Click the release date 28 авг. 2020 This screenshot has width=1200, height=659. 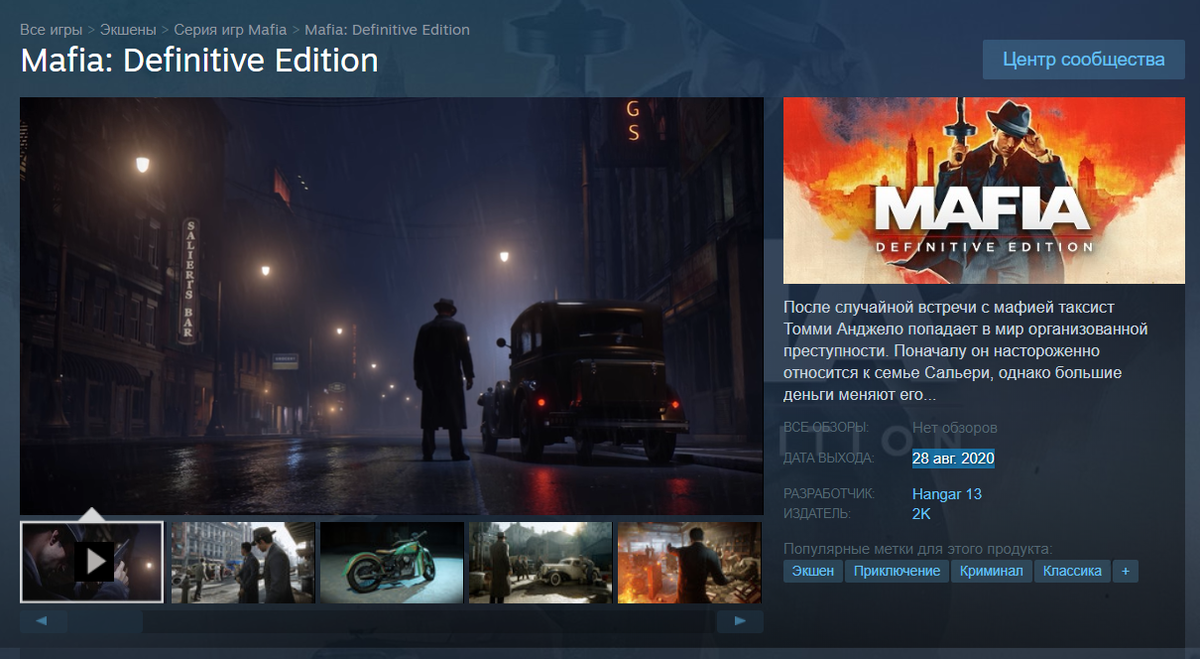[x=953, y=458]
